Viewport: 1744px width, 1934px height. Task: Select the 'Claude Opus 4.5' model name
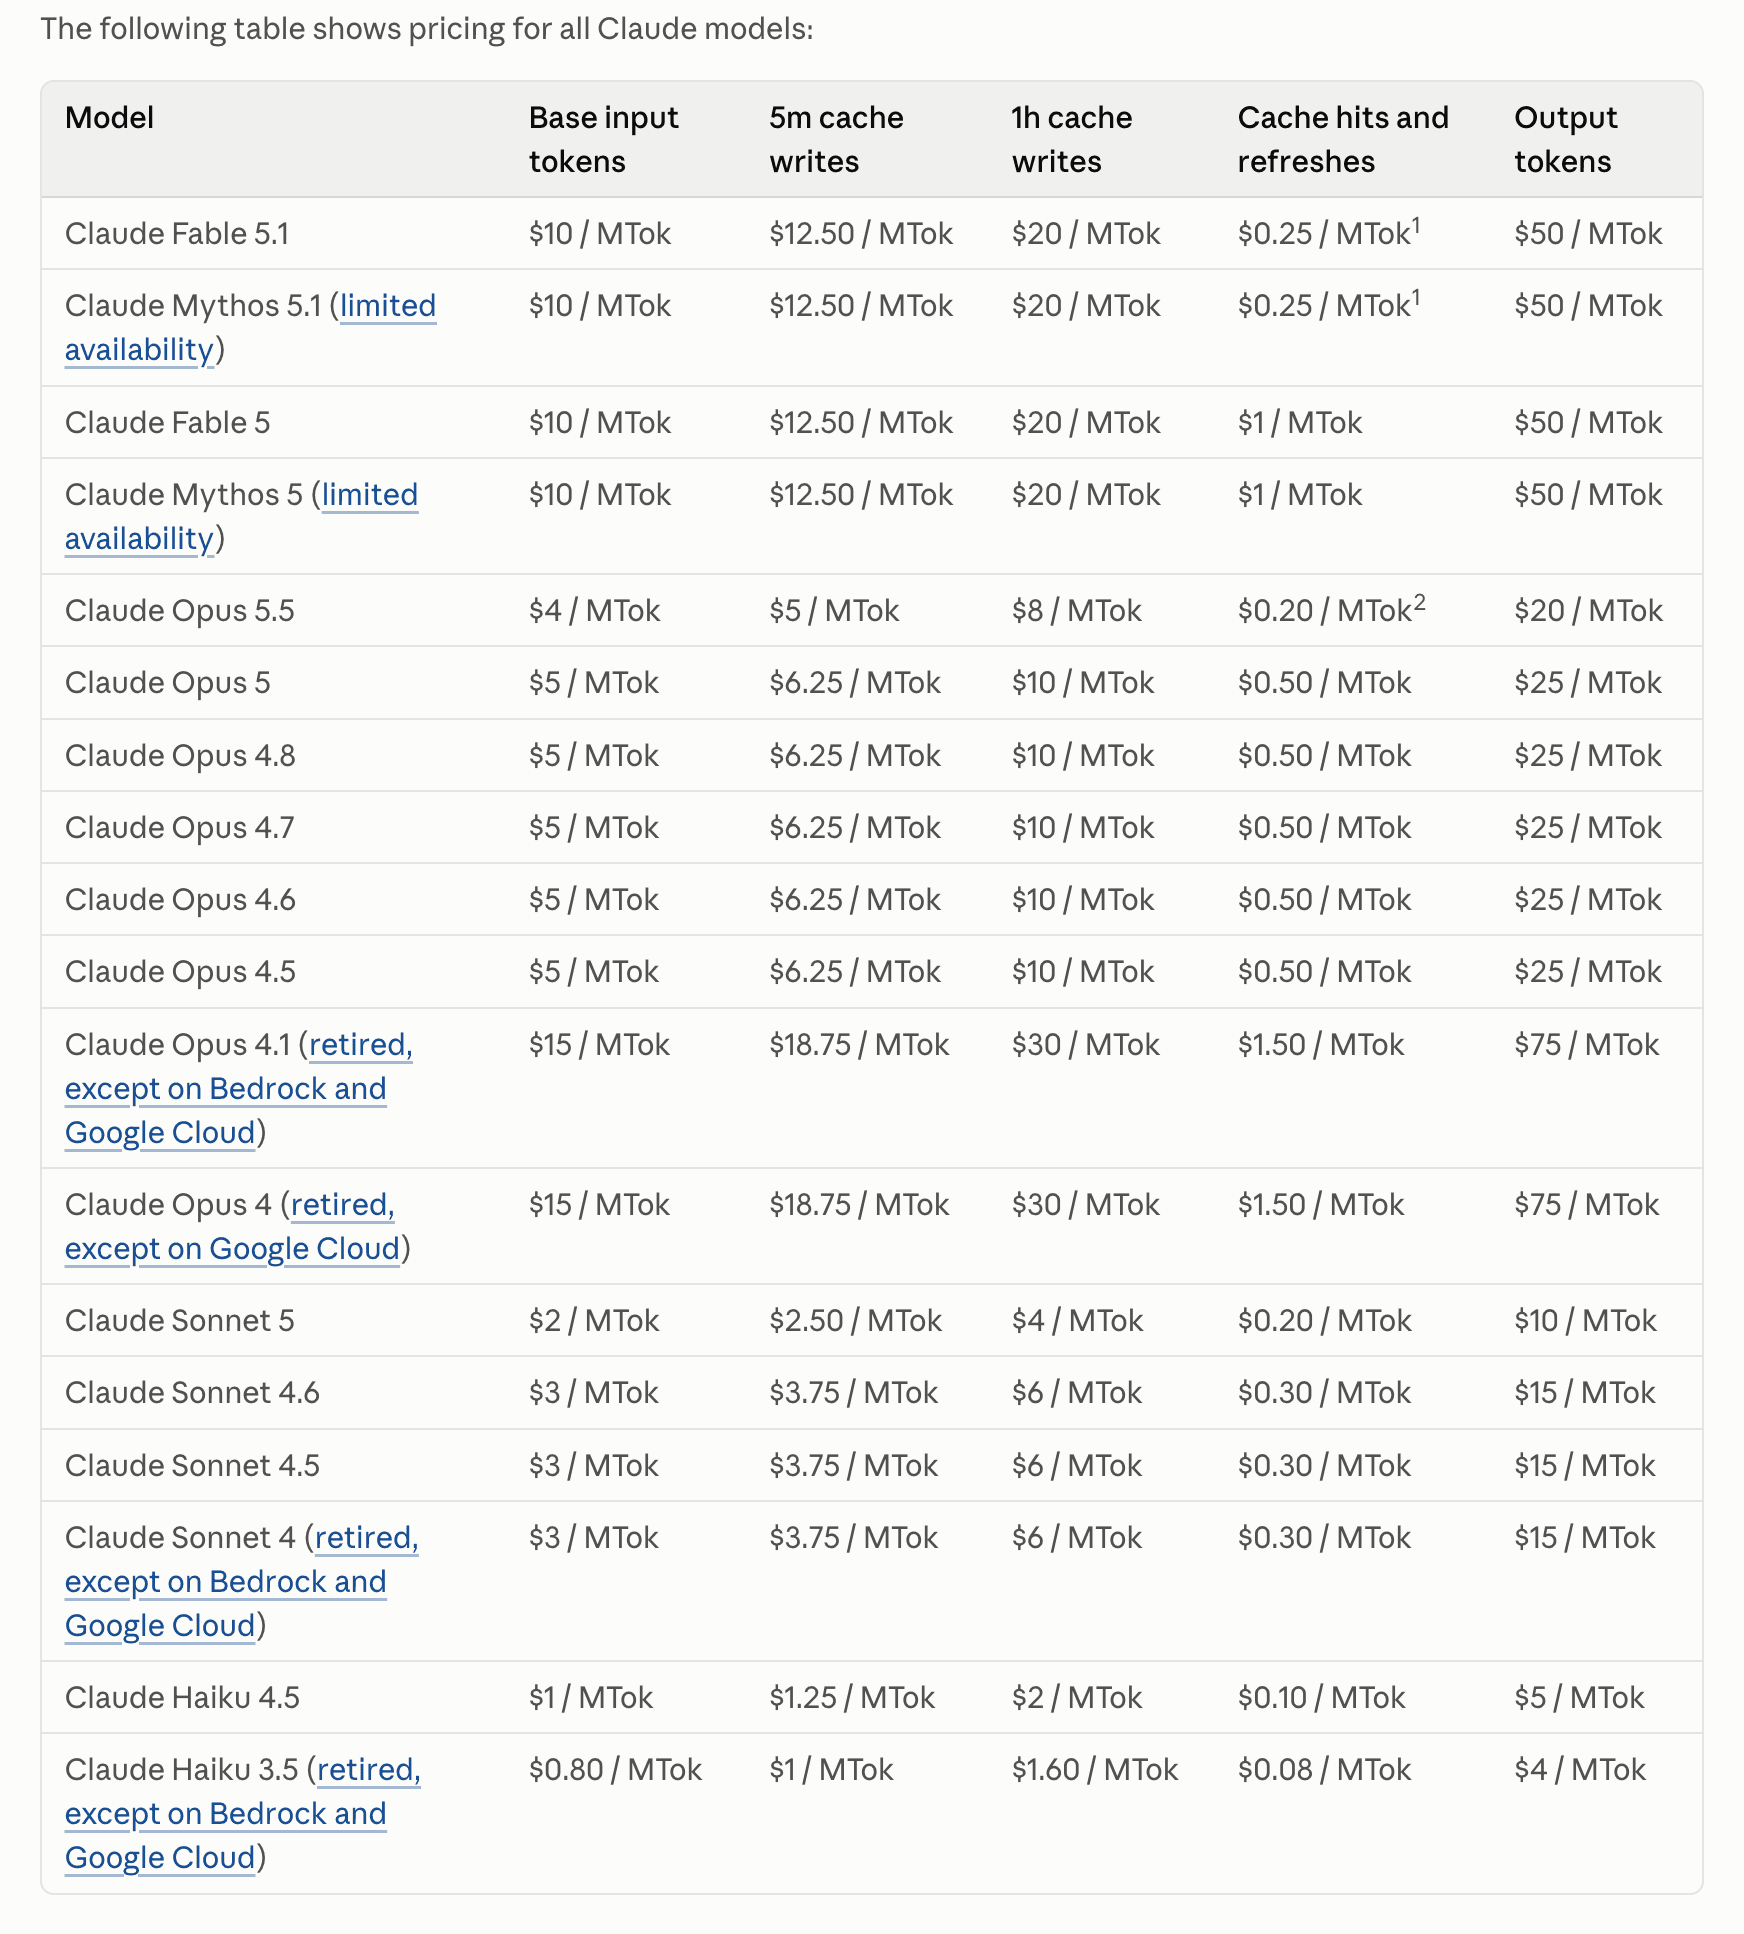click(x=180, y=972)
